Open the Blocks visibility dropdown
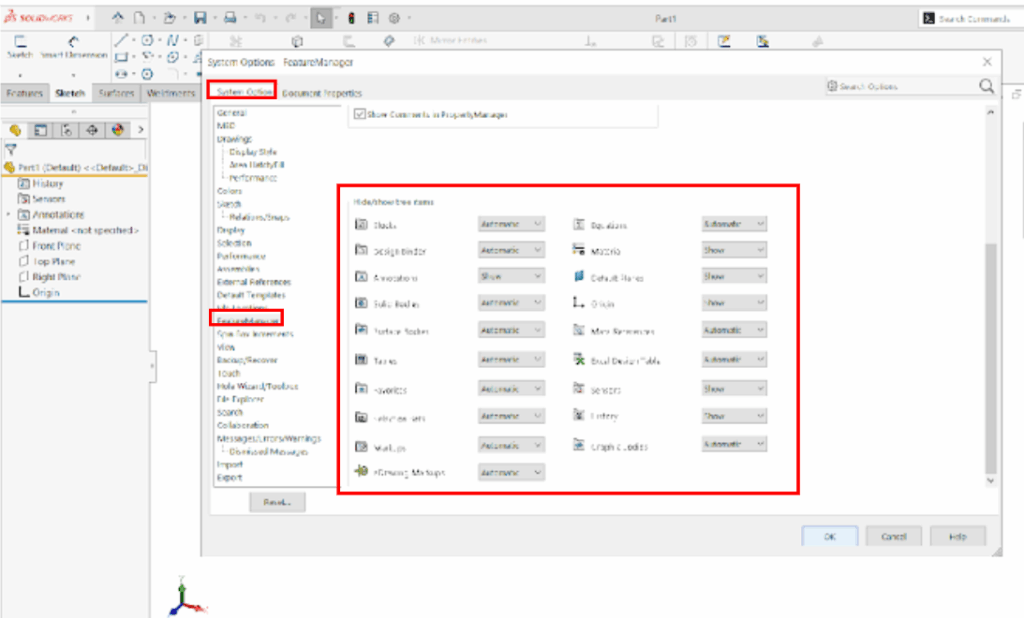 [x=511, y=224]
